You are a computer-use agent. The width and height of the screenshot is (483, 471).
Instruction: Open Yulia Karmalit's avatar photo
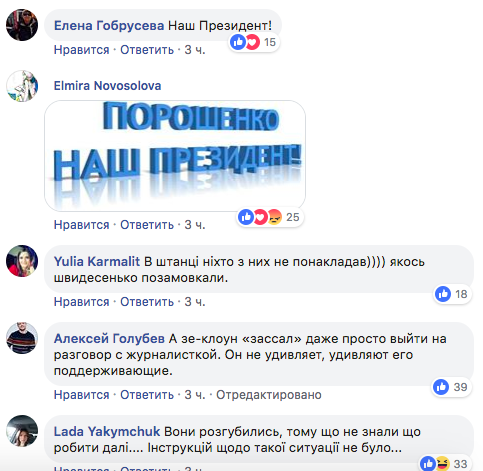(22, 261)
